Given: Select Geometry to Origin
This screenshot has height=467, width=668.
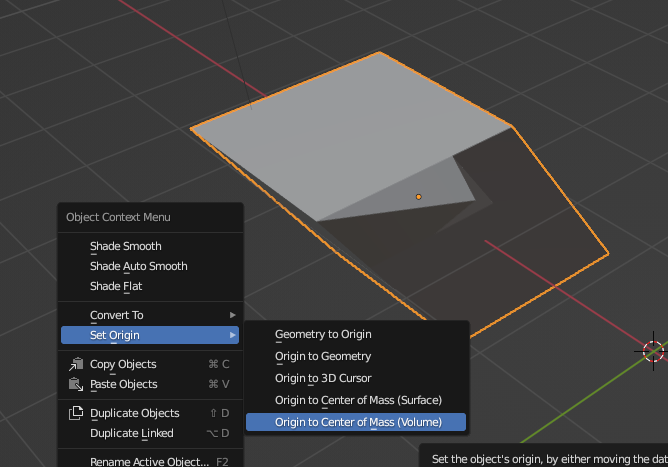Looking at the screenshot, I should point(356,334).
